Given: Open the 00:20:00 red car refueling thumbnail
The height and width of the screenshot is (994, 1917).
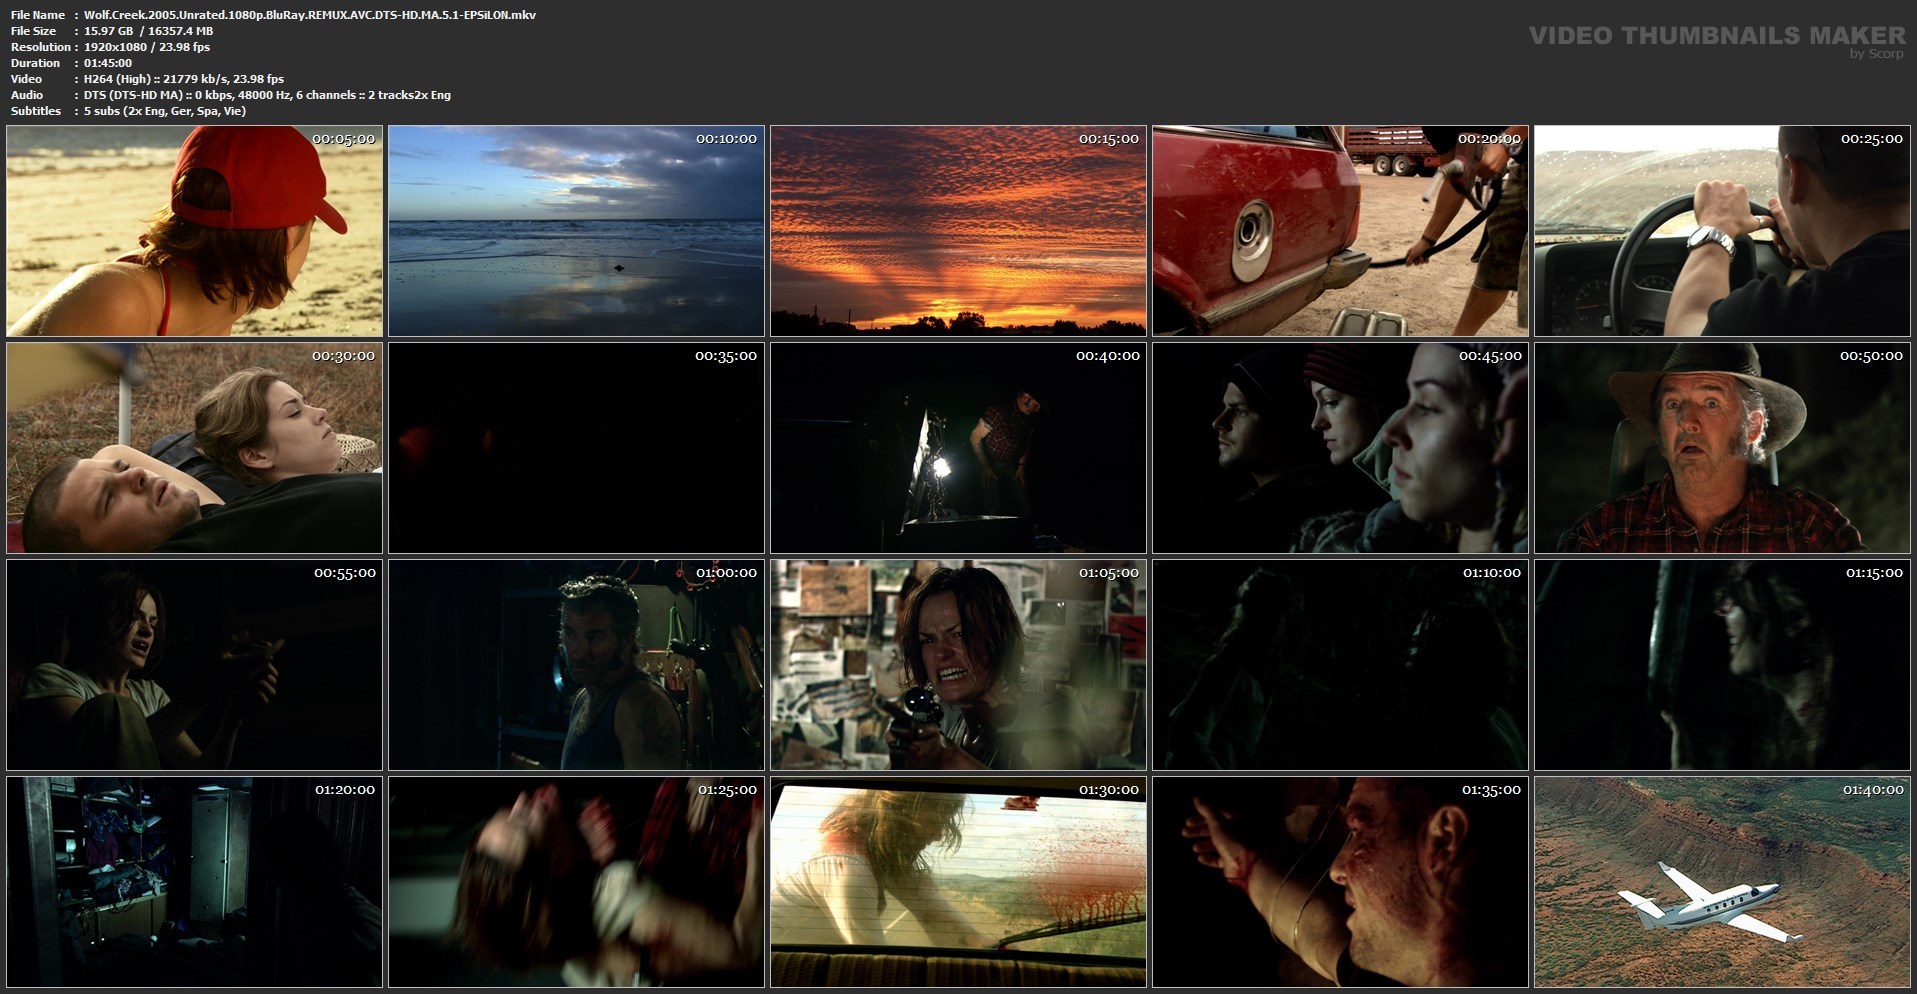Looking at the screenshot, I should coord(1340,231).
